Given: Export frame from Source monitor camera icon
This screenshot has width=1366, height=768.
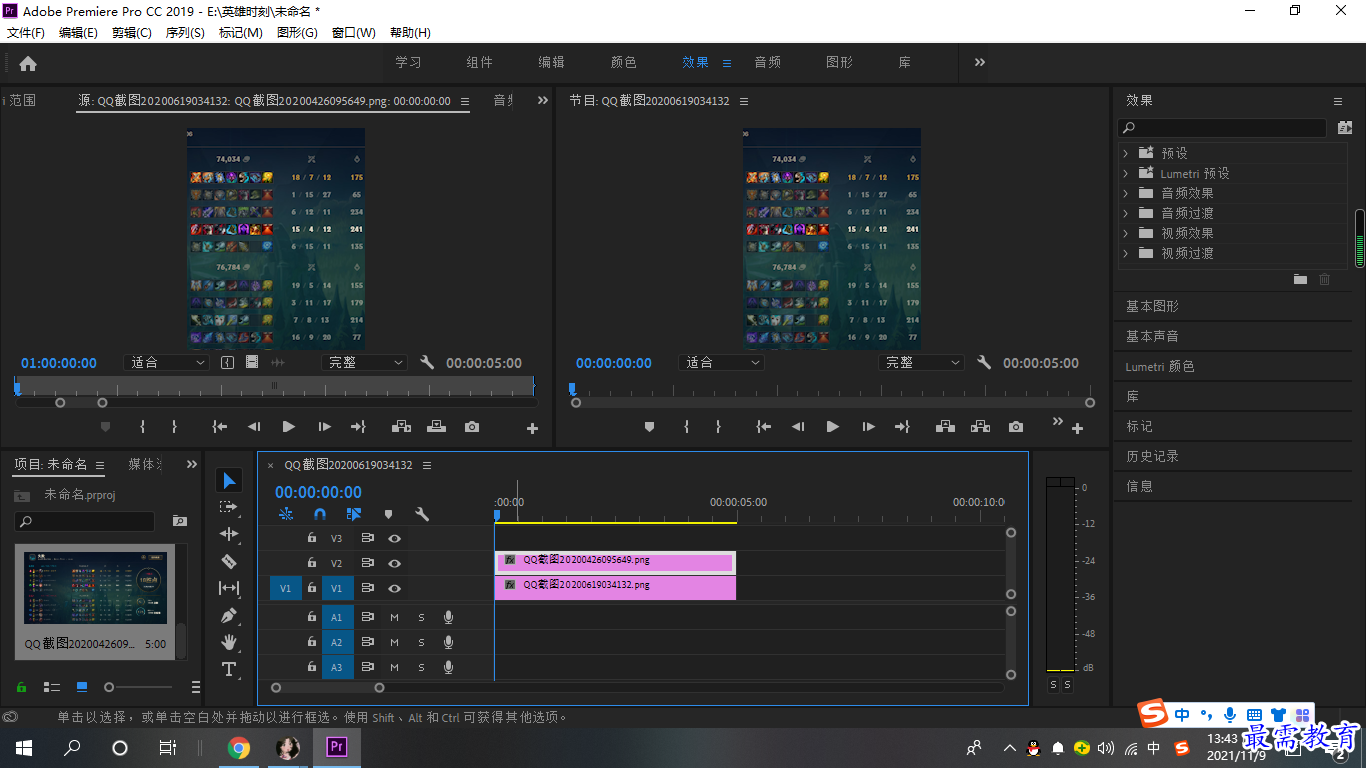Looking at the screenshot, I should pyautogui.click(x=472, y=427).
